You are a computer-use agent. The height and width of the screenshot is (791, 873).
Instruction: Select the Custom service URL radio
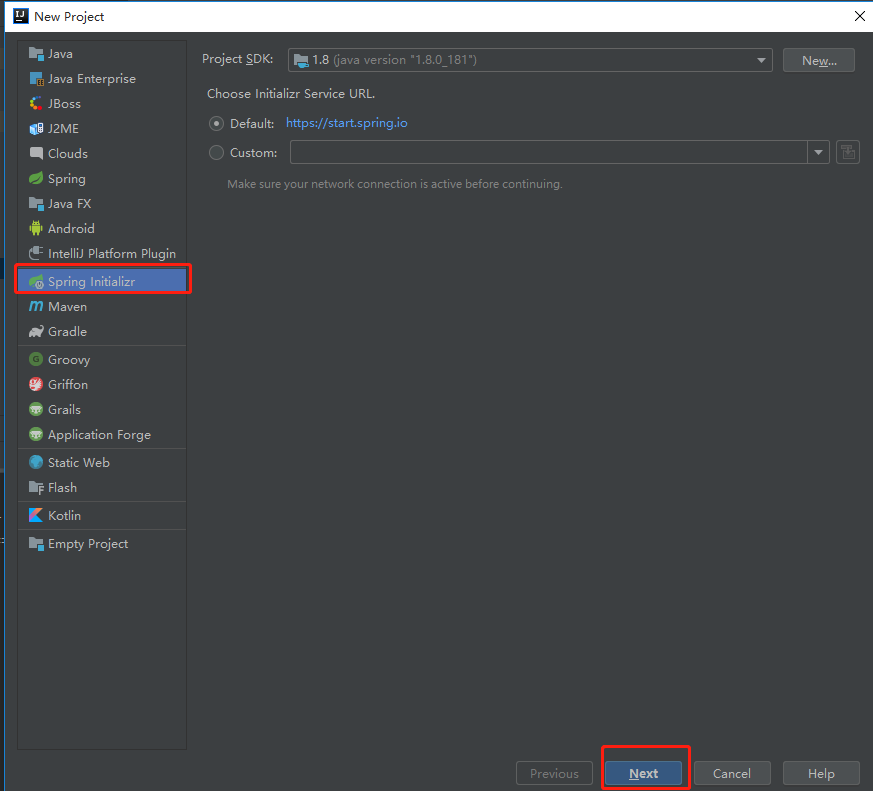point(217,153)
